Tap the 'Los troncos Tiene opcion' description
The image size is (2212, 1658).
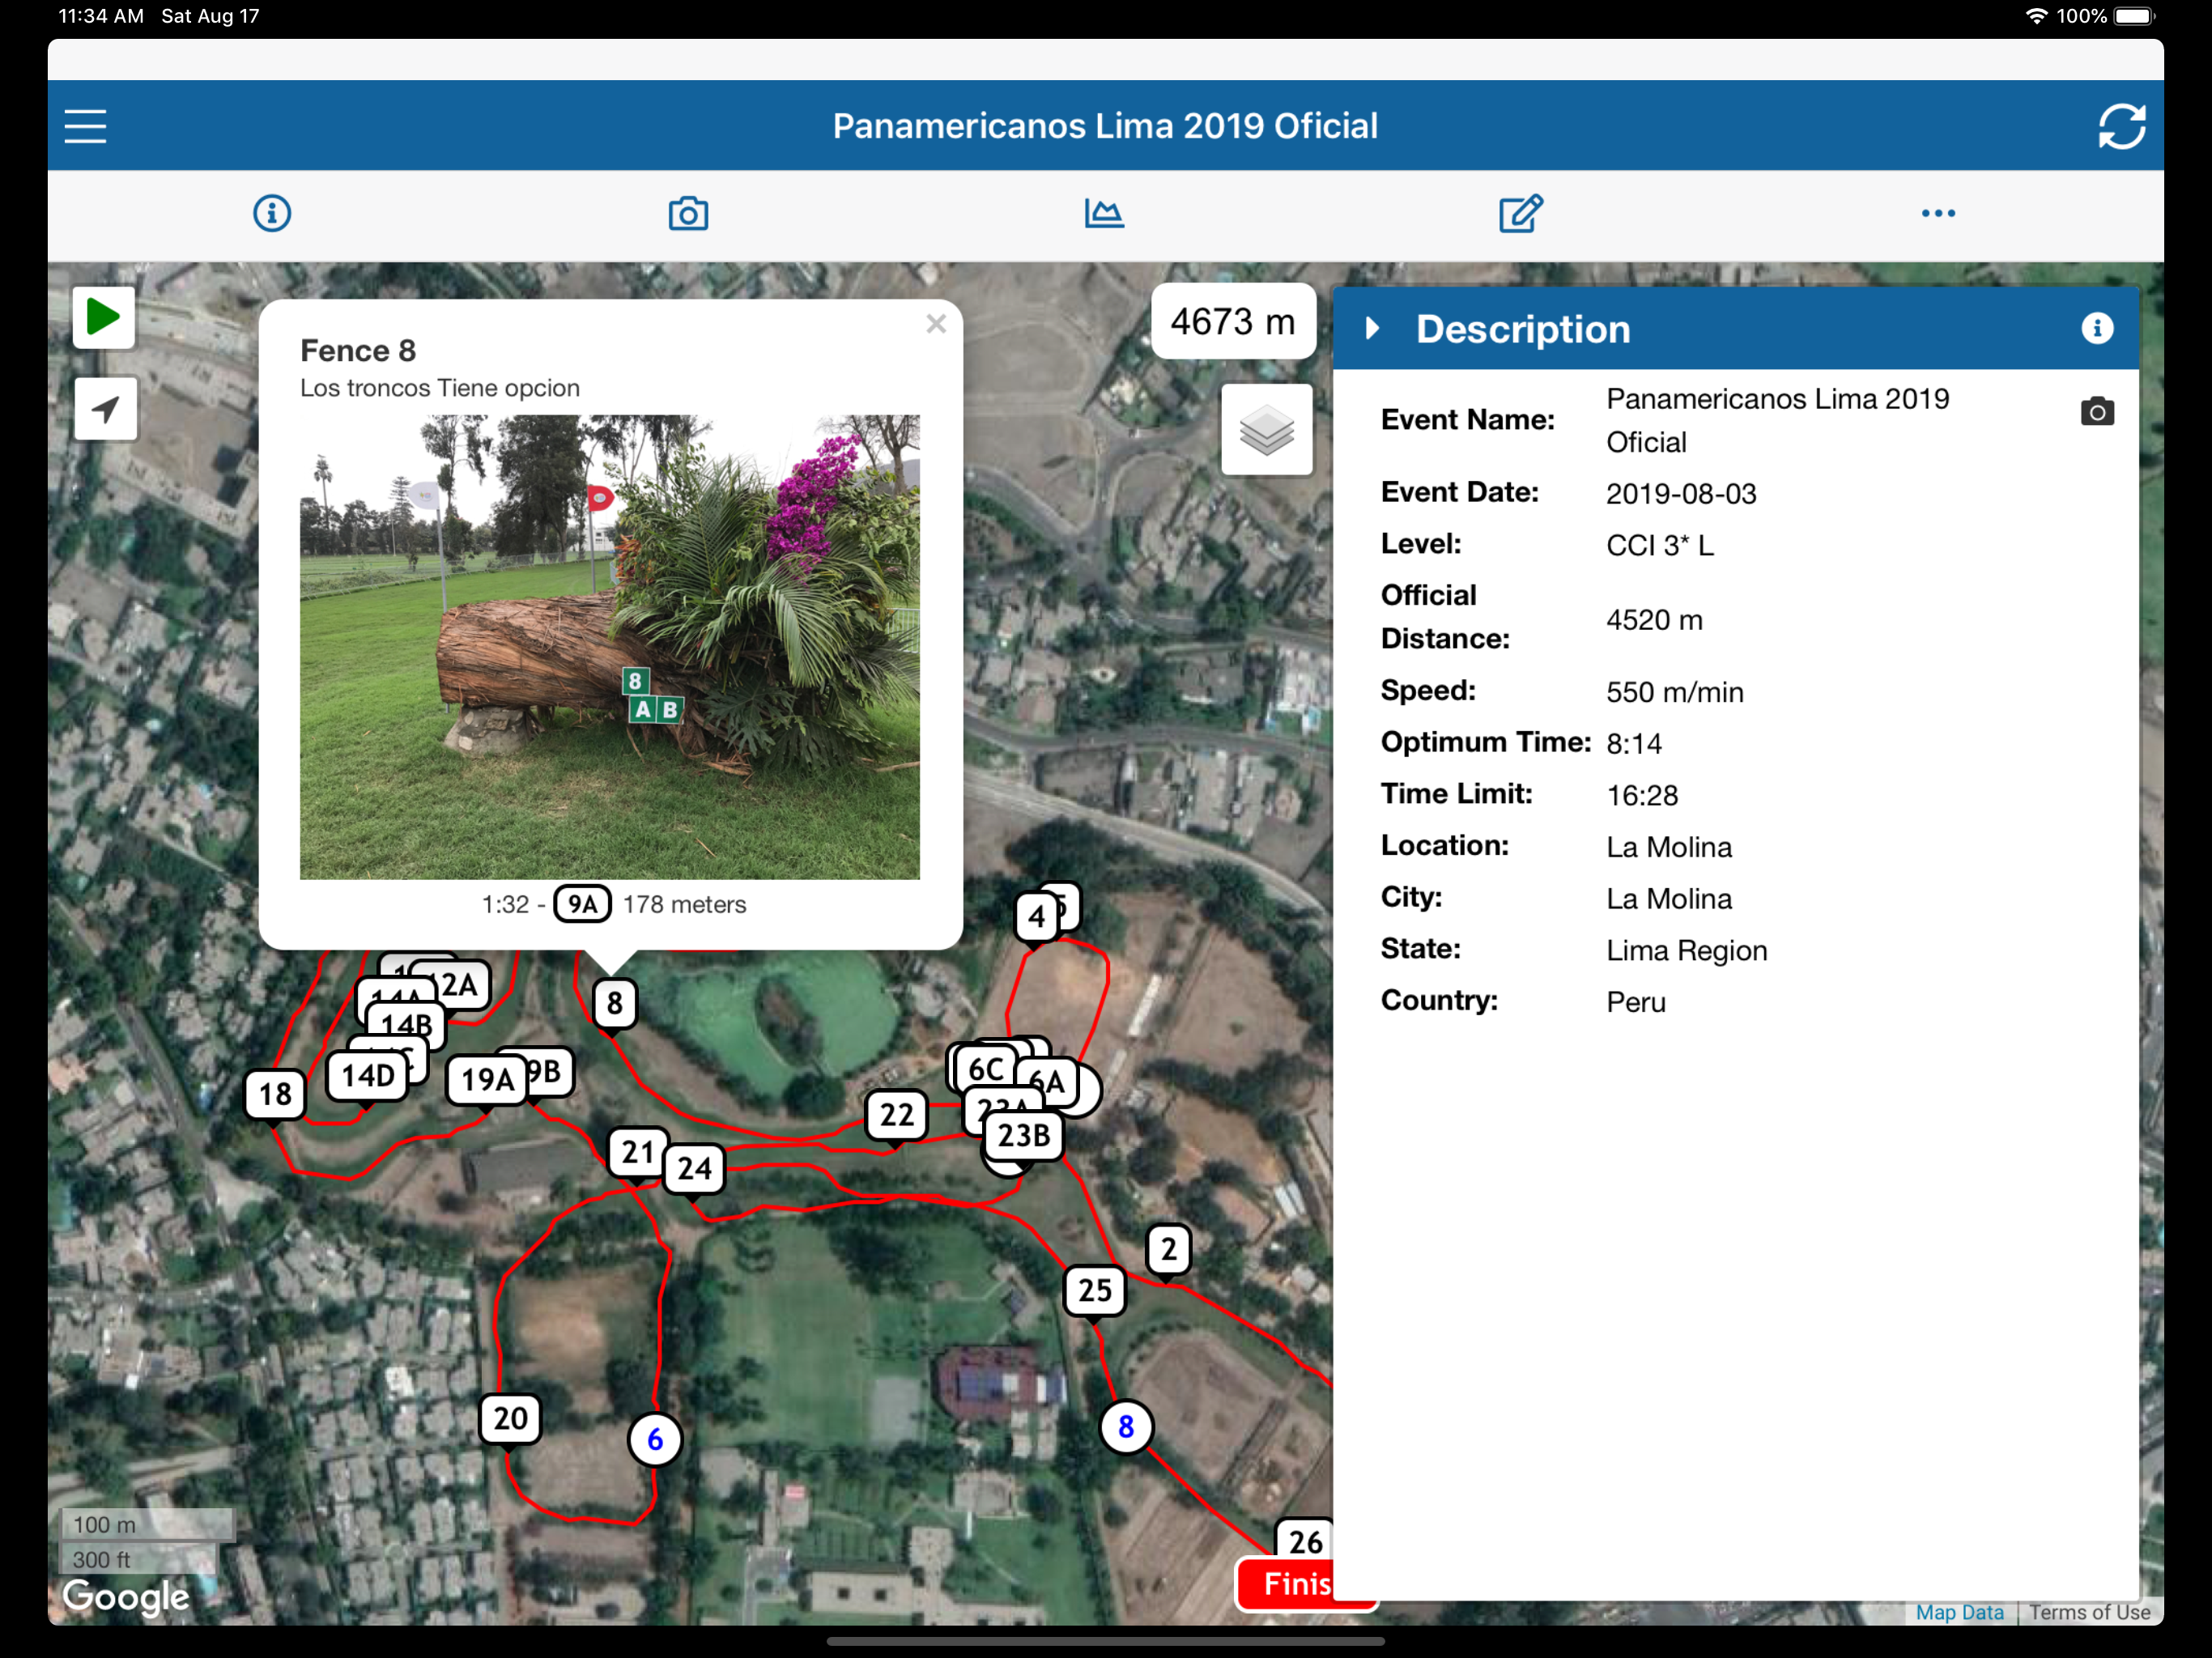pos(440,388)
